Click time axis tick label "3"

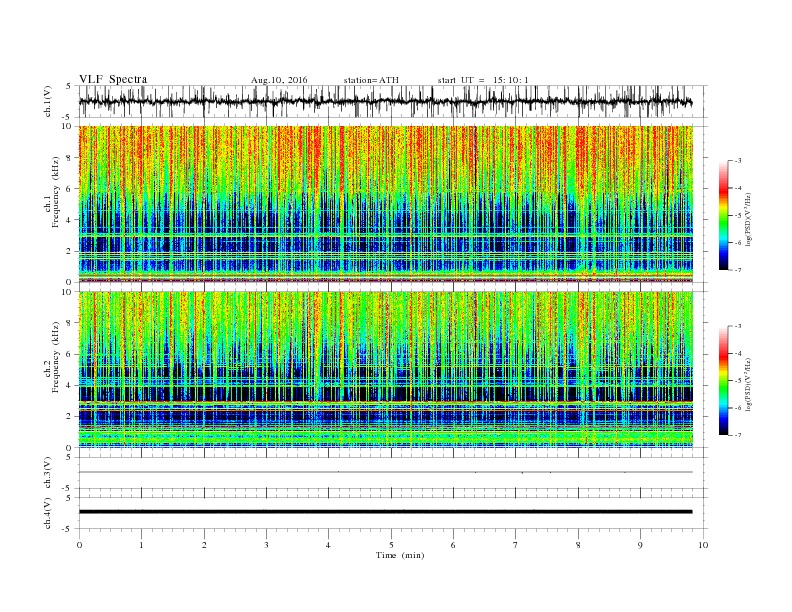tap(266, 545)
